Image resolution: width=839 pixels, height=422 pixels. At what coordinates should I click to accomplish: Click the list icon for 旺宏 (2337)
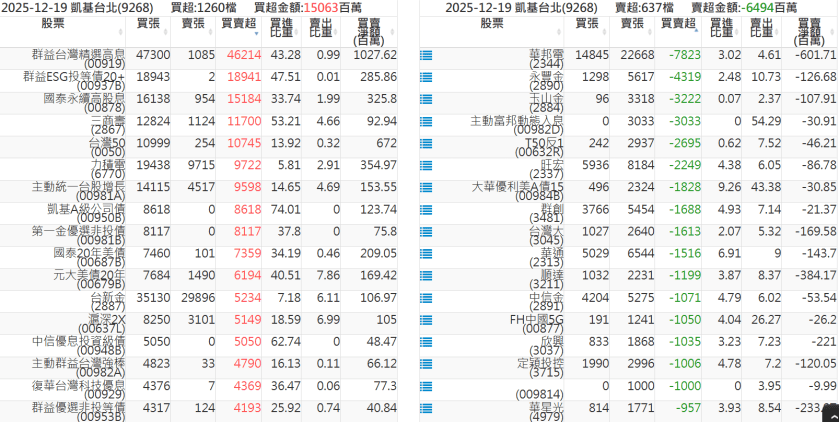tap(426, 166)
